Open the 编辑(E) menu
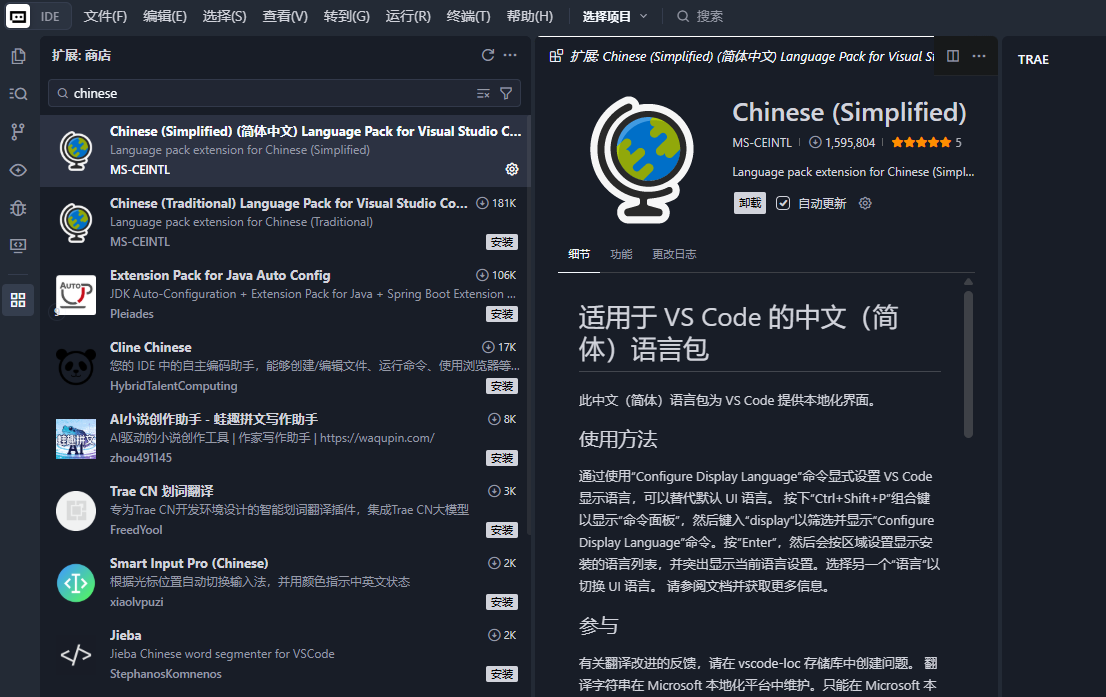1106x697 pixels. (x=165, y=16)
